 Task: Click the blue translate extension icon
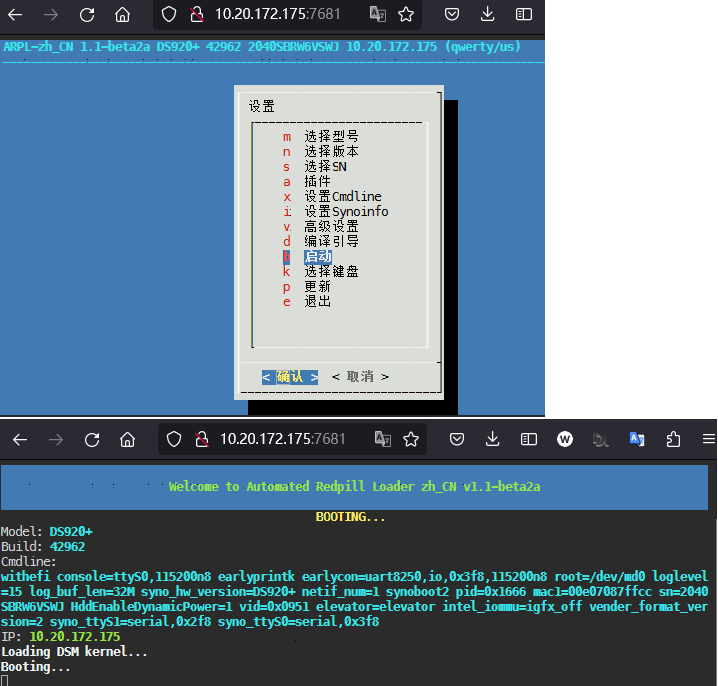coord(637,439)
